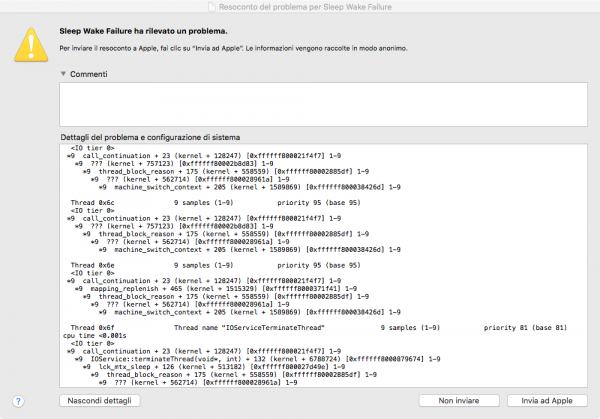Click Invia ad Apple button
This screenshot has width=600, height=419.
[547, 401]
